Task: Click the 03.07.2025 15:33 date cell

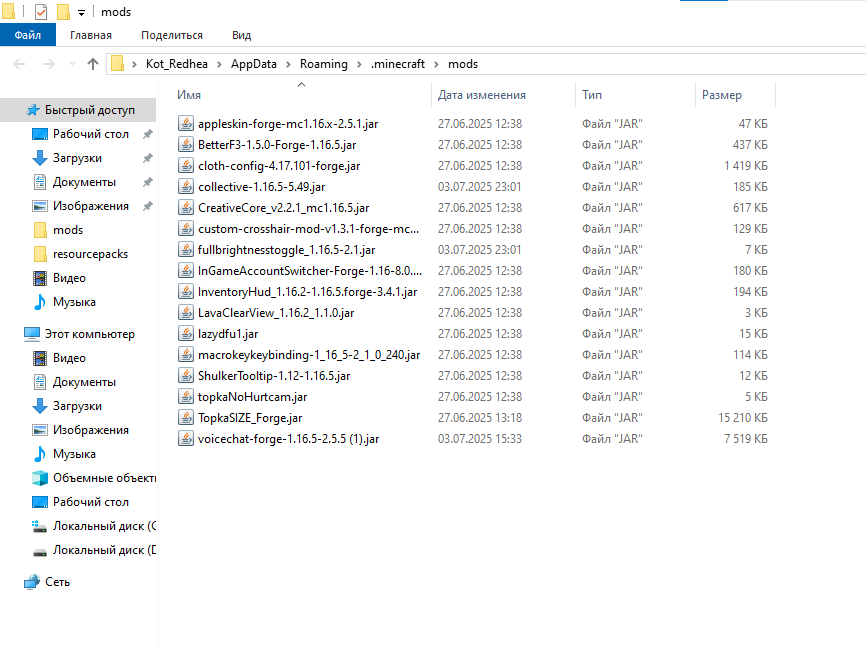Action: coord(479,439)
